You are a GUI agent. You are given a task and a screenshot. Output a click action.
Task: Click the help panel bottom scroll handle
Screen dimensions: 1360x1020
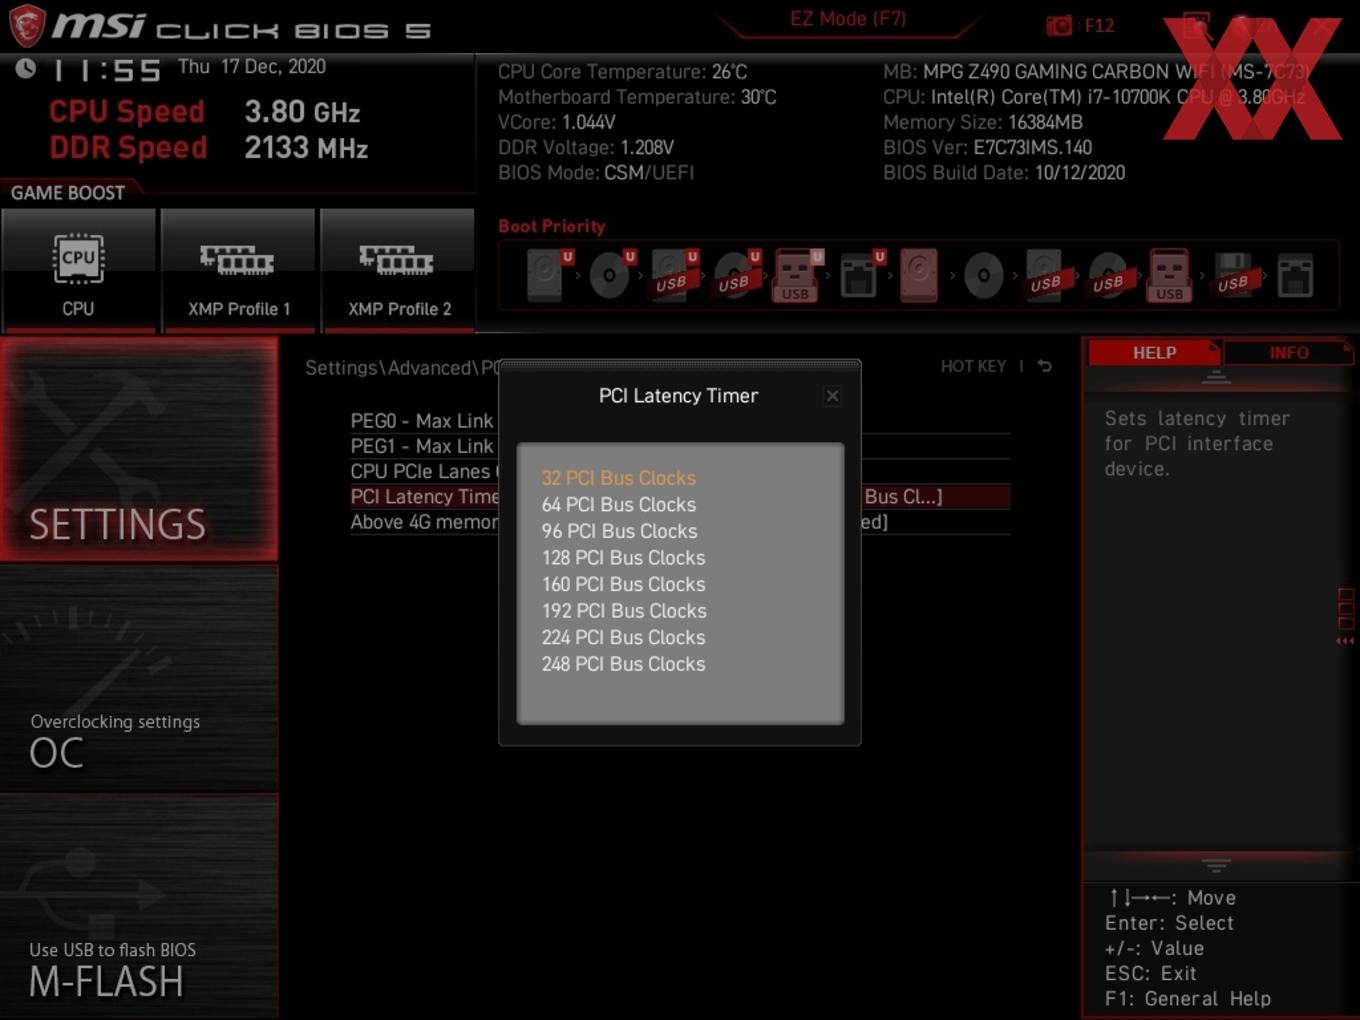coord(1216,865)
